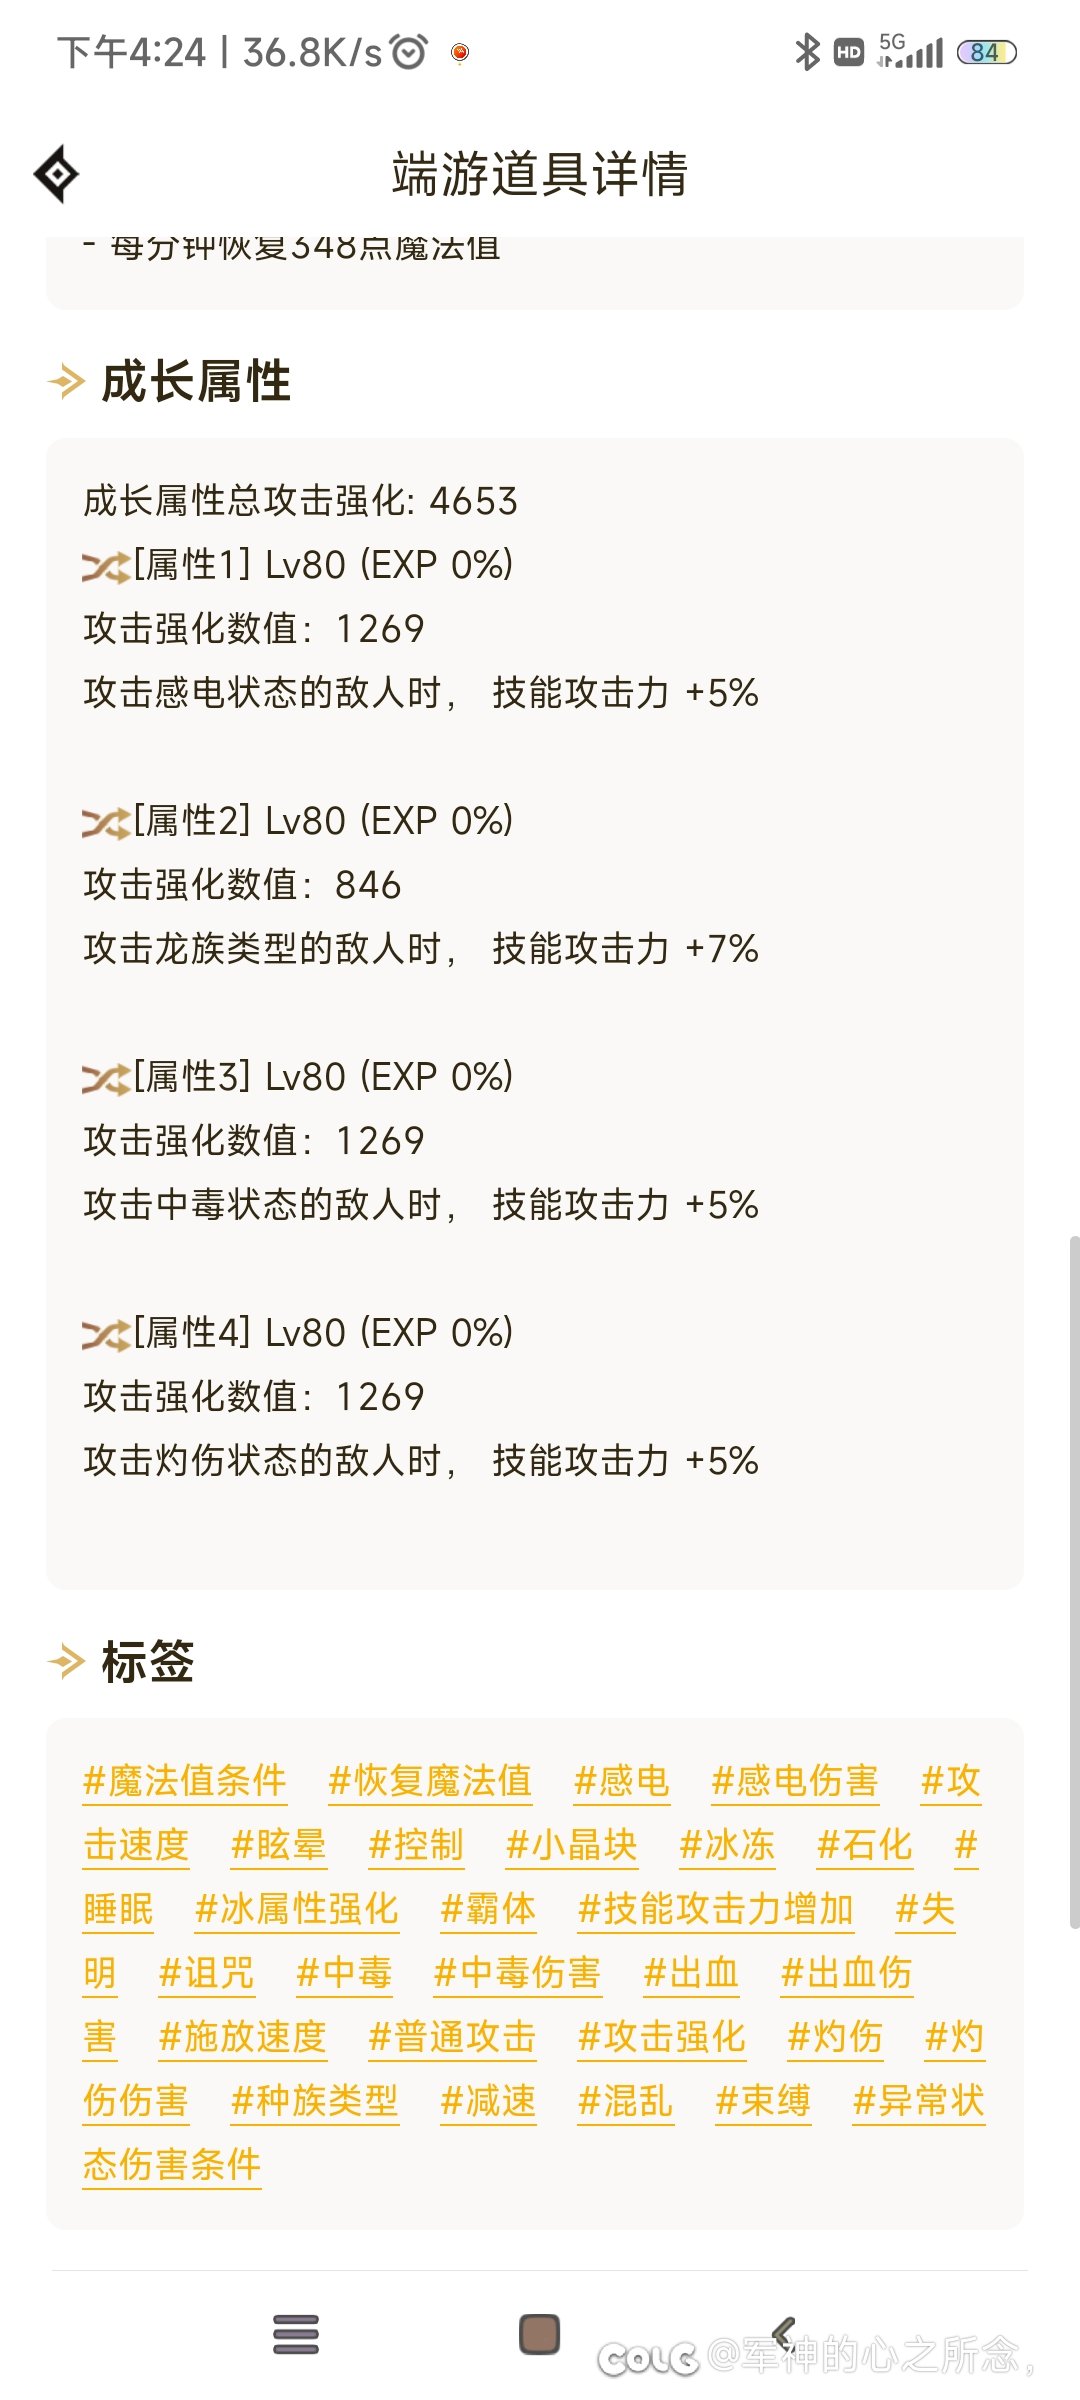
Task: Tap the battery indicator in status bar
Action: coord(986,52)
